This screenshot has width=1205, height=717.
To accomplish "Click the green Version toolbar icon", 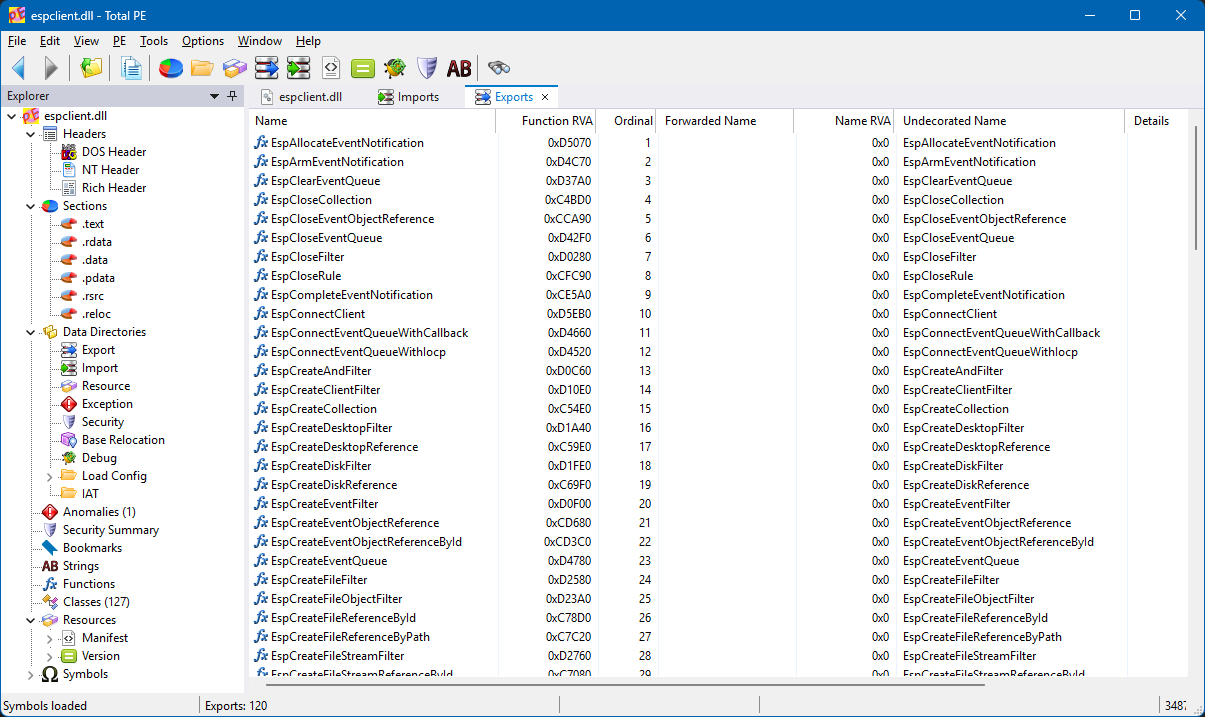I will tap(363, 68).
